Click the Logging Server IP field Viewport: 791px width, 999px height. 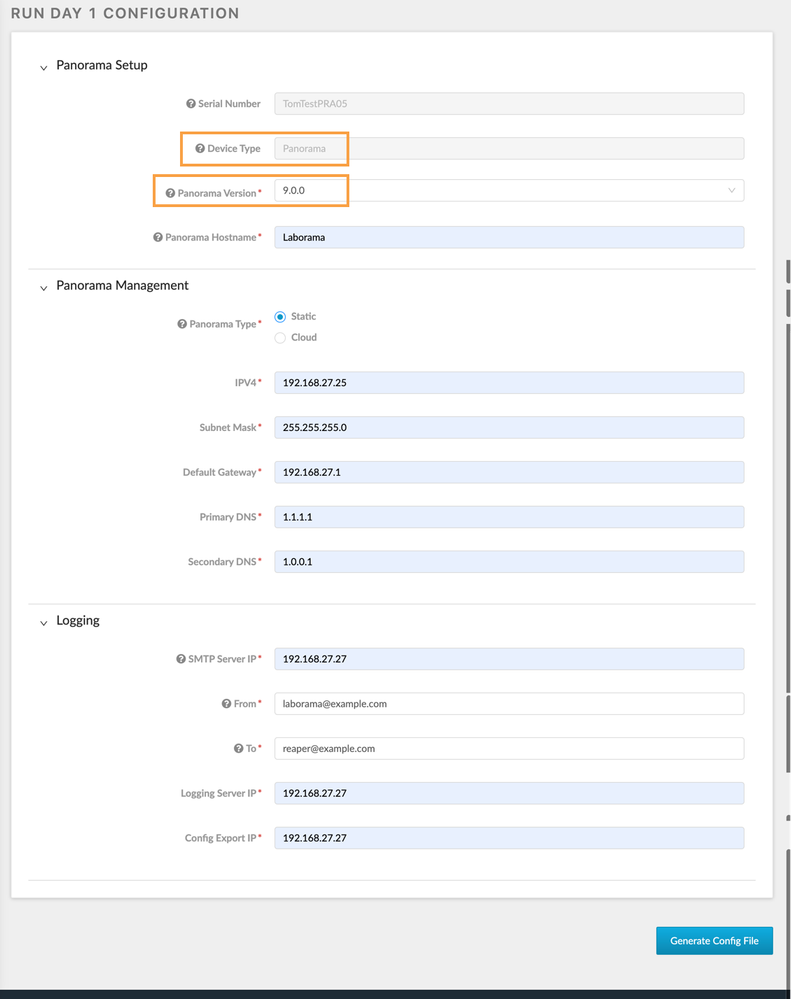click(508, 793)
